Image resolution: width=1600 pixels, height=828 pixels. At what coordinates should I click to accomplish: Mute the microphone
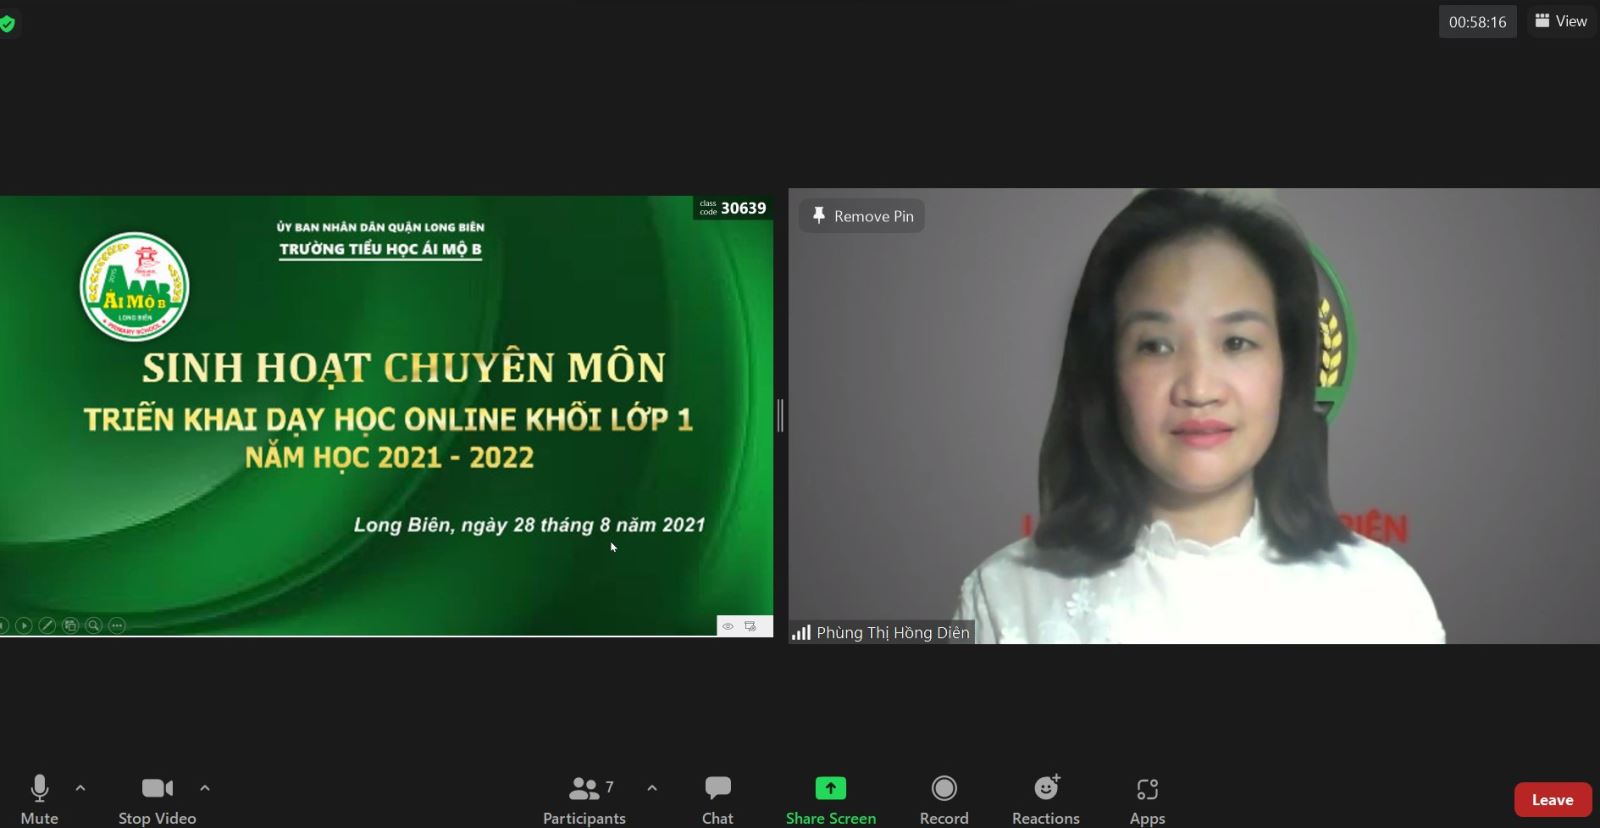pos(39,798)
